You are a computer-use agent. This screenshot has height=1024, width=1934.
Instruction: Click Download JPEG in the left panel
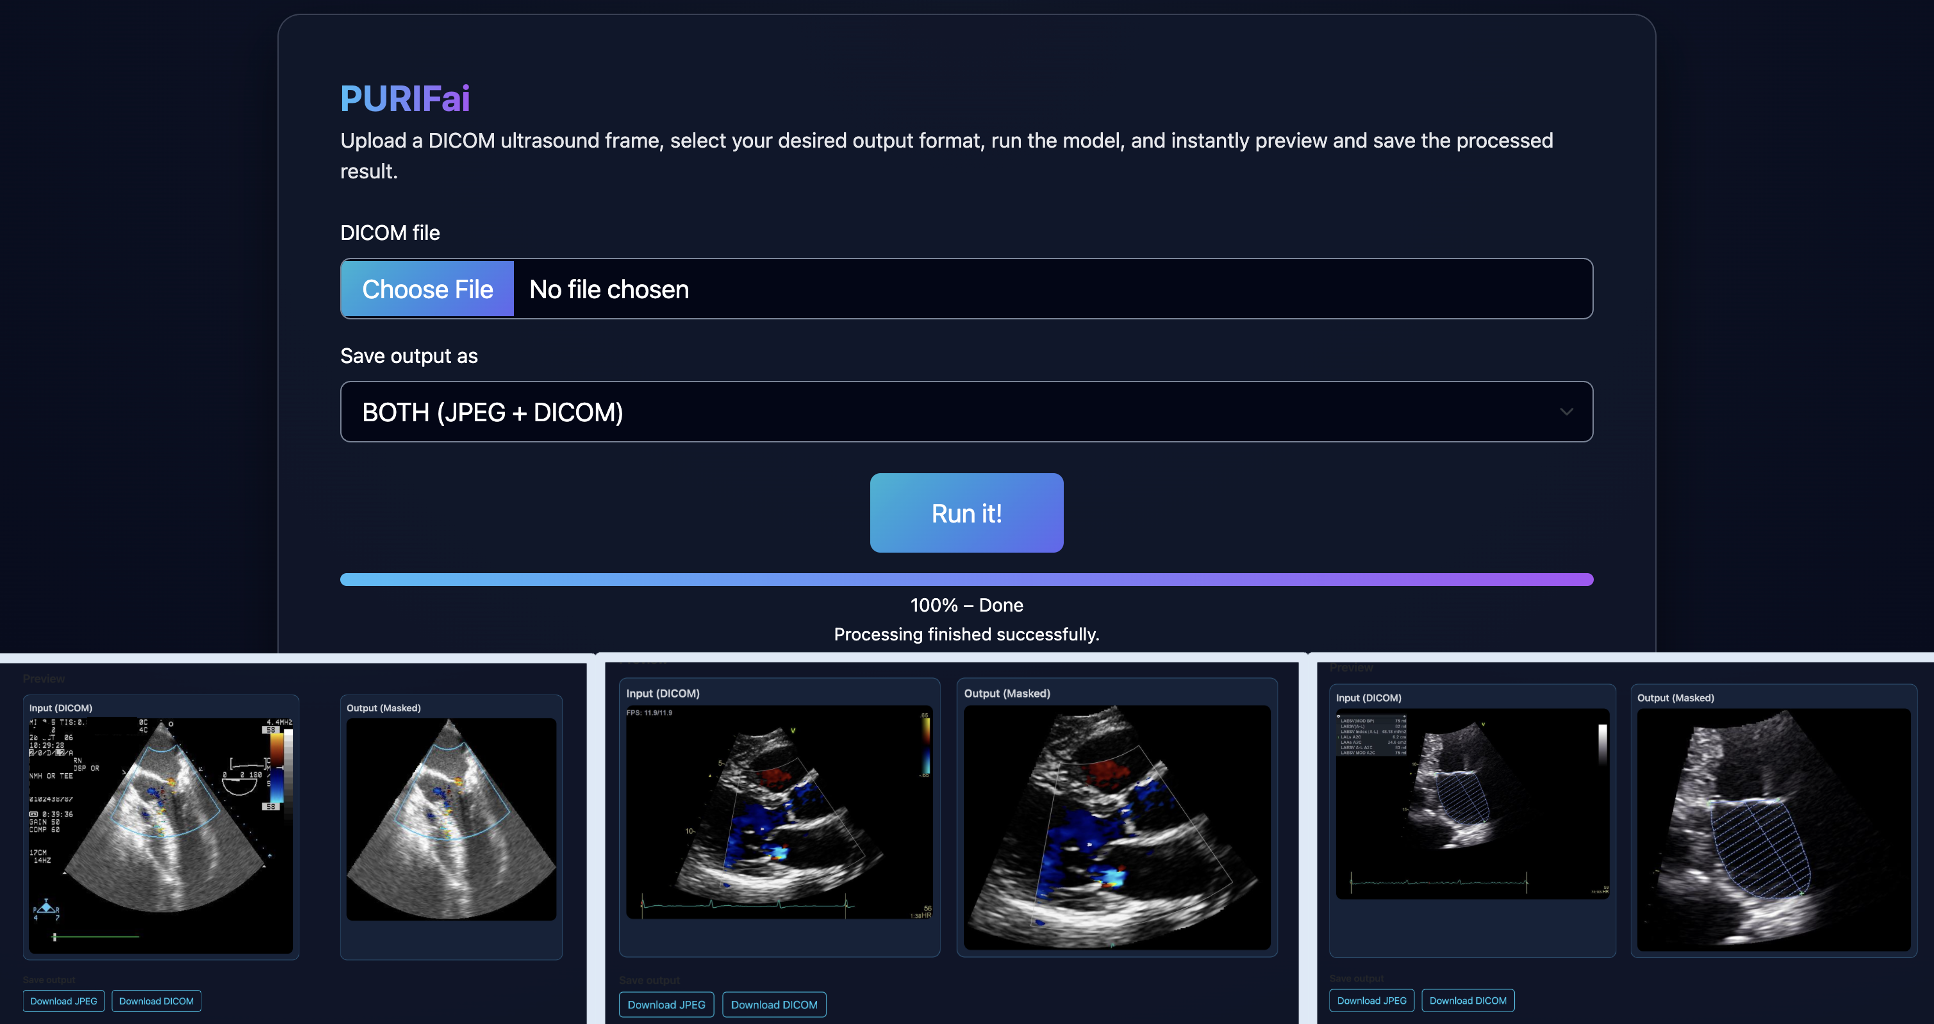(62, 1001)
